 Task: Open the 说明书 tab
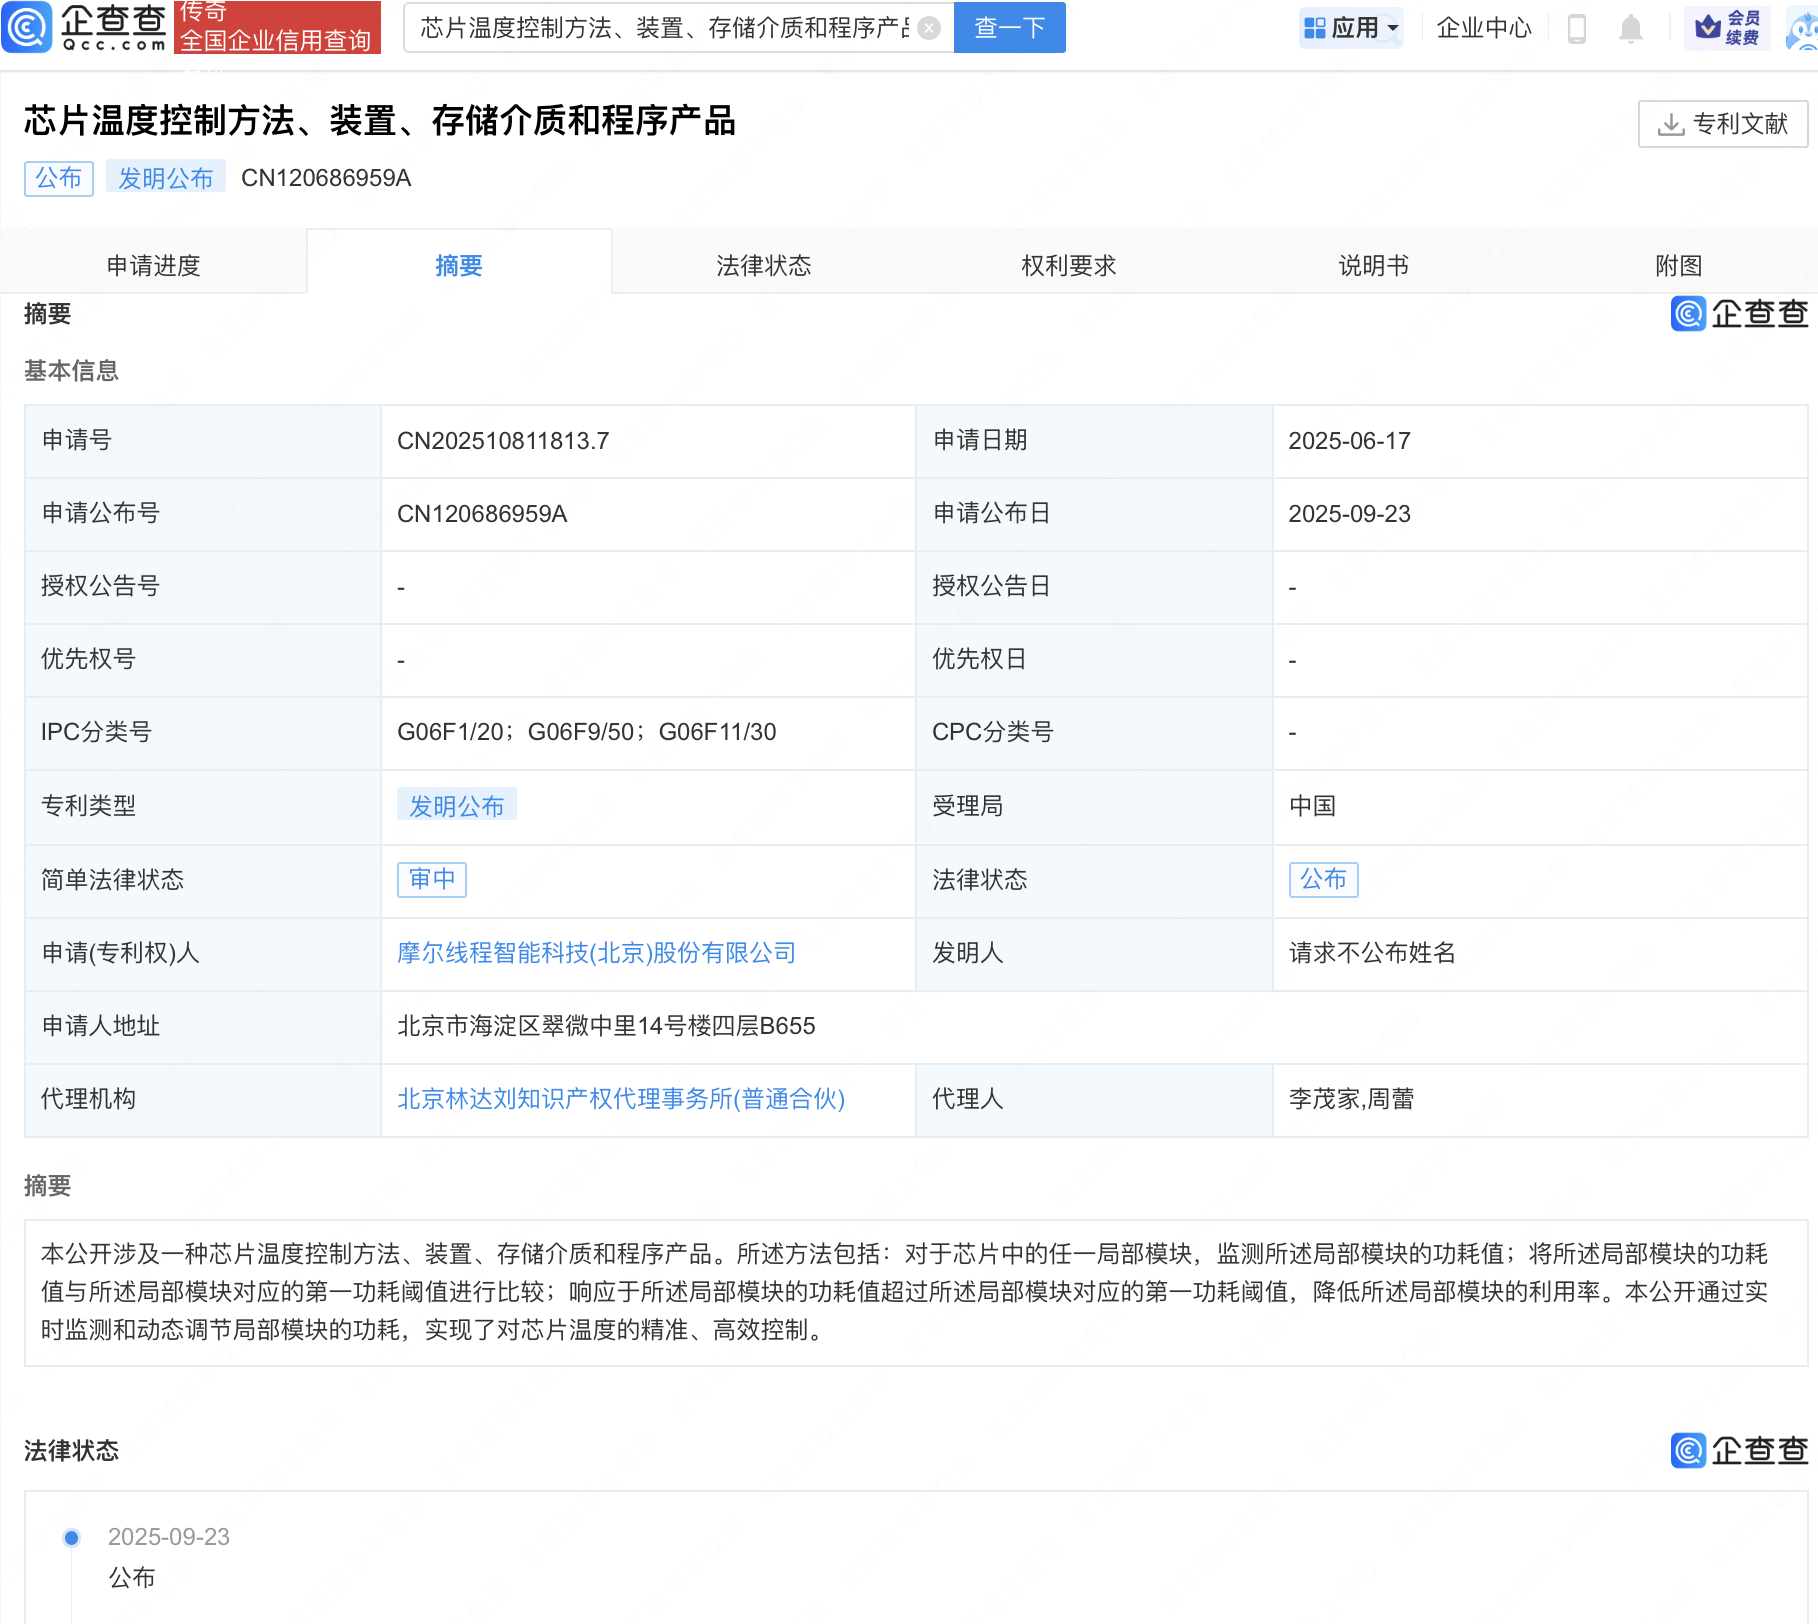tap(1373, 265)
